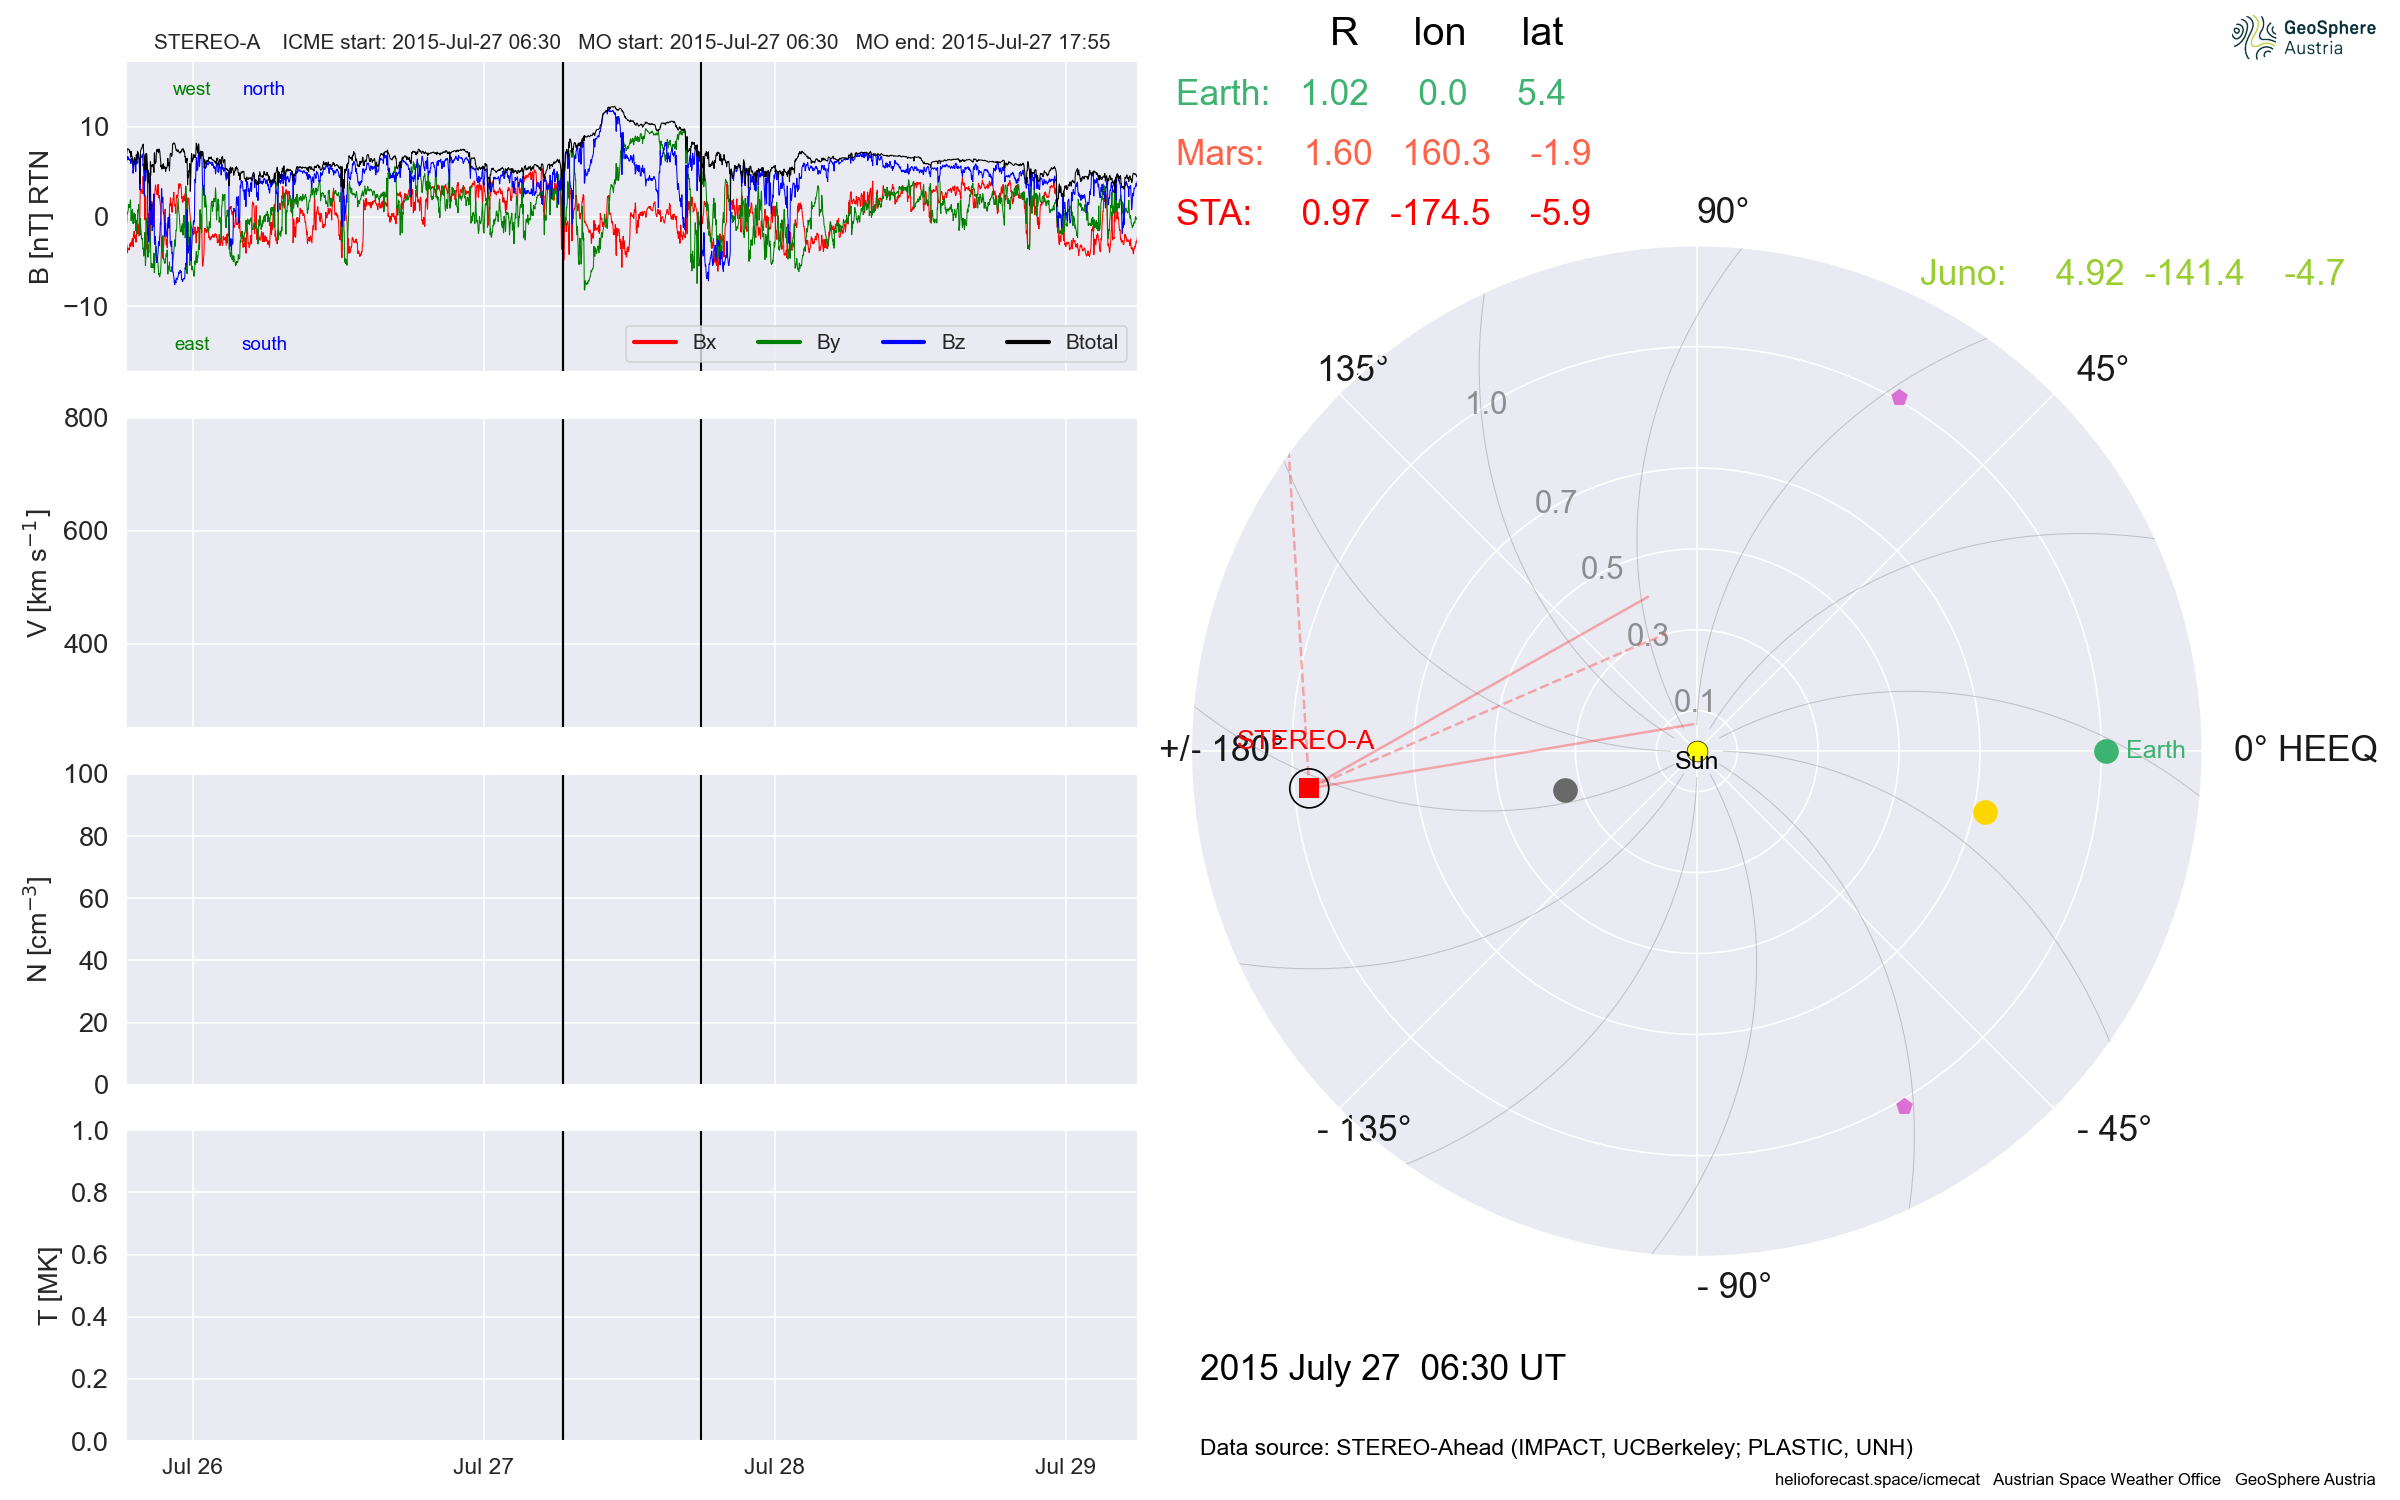Click Juno distance value 4.92
Viewport: 2400px width, 1500px height.
pos(2089,273)
